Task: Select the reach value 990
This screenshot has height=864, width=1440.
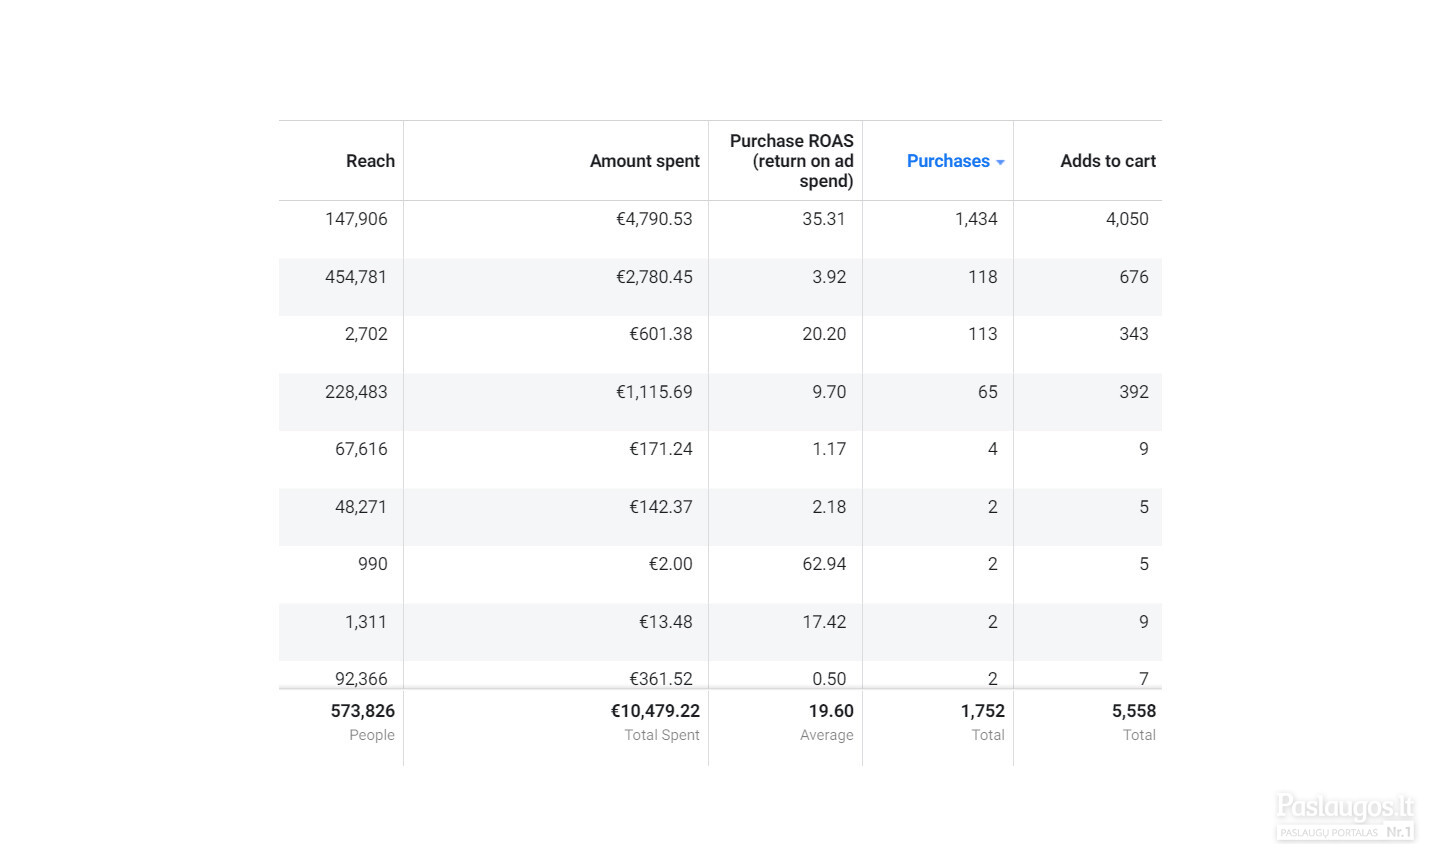Action: [x=373, y=564]
